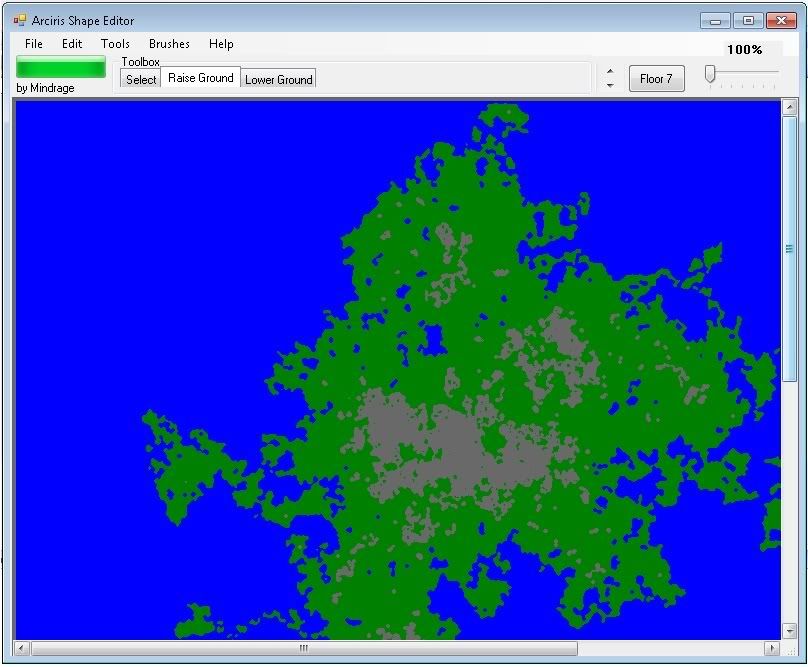
Task: Click the vertical scrollbar thumb
Action: point(789,249)
